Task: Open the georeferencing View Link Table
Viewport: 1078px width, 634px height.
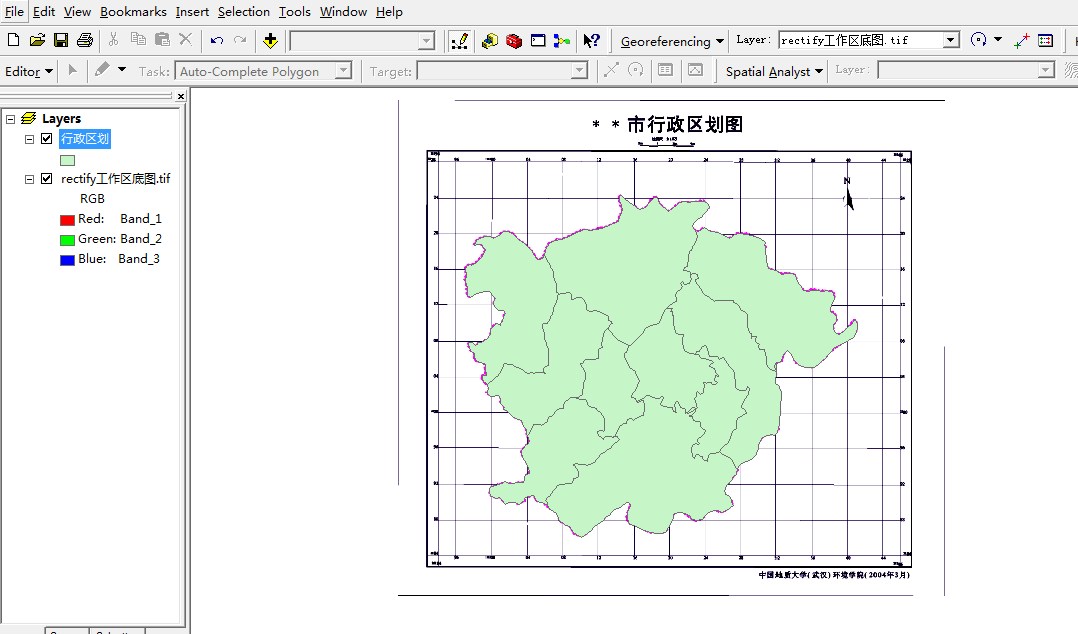Action: [x=1045, y=40]
